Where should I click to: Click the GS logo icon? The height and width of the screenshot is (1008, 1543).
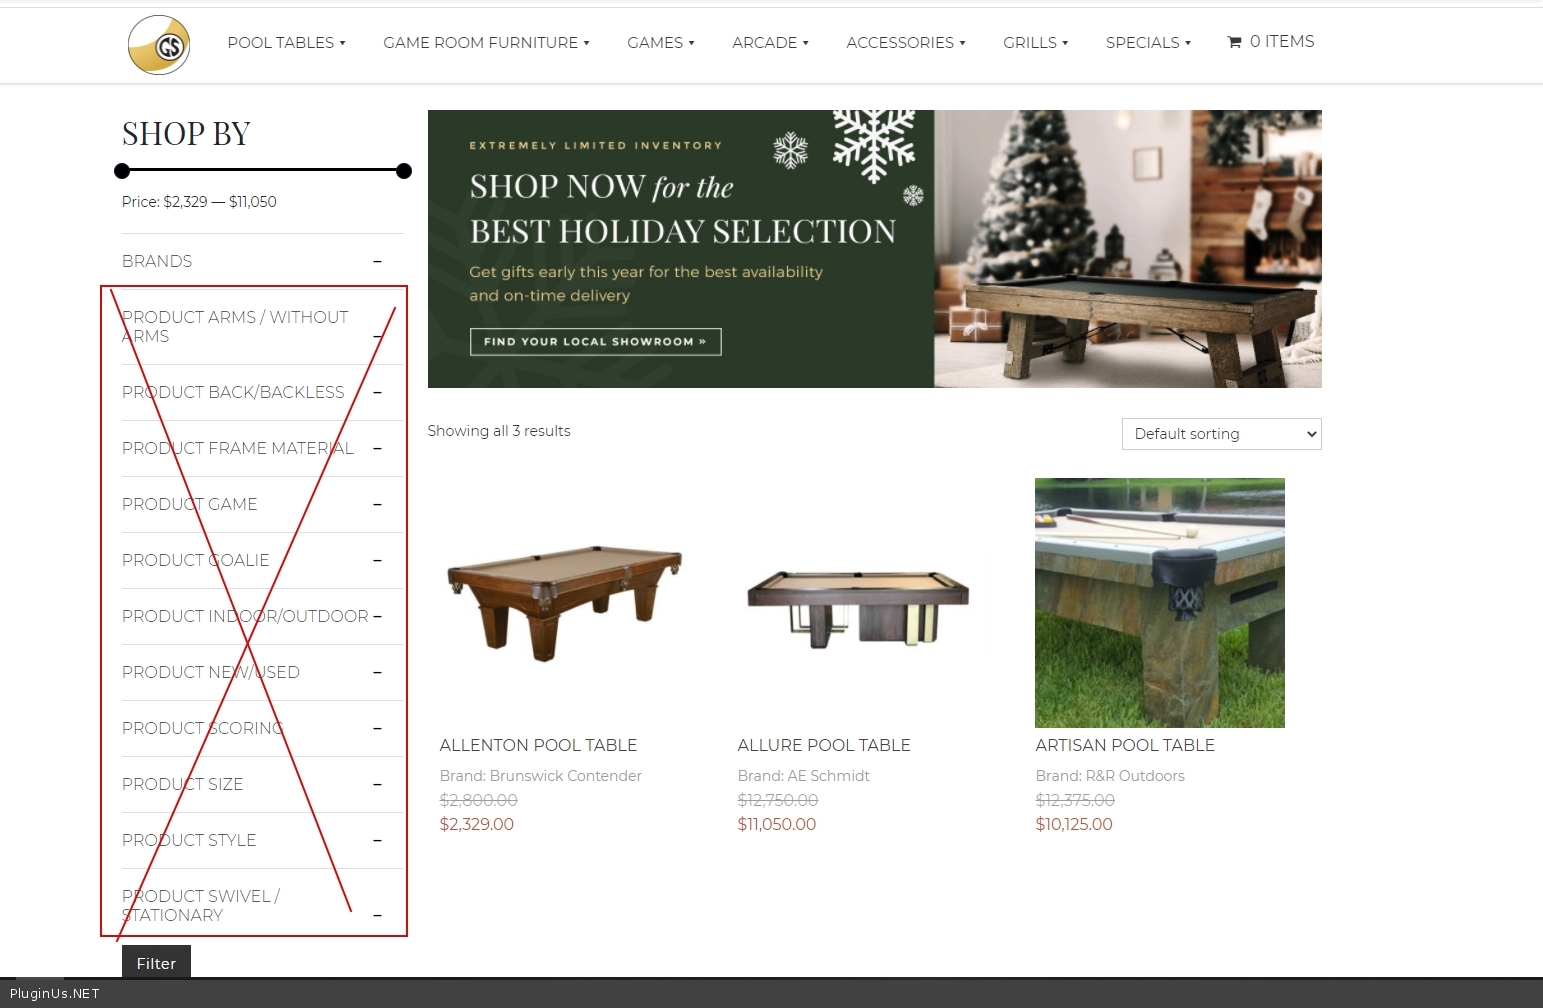[x=159, y=45]
